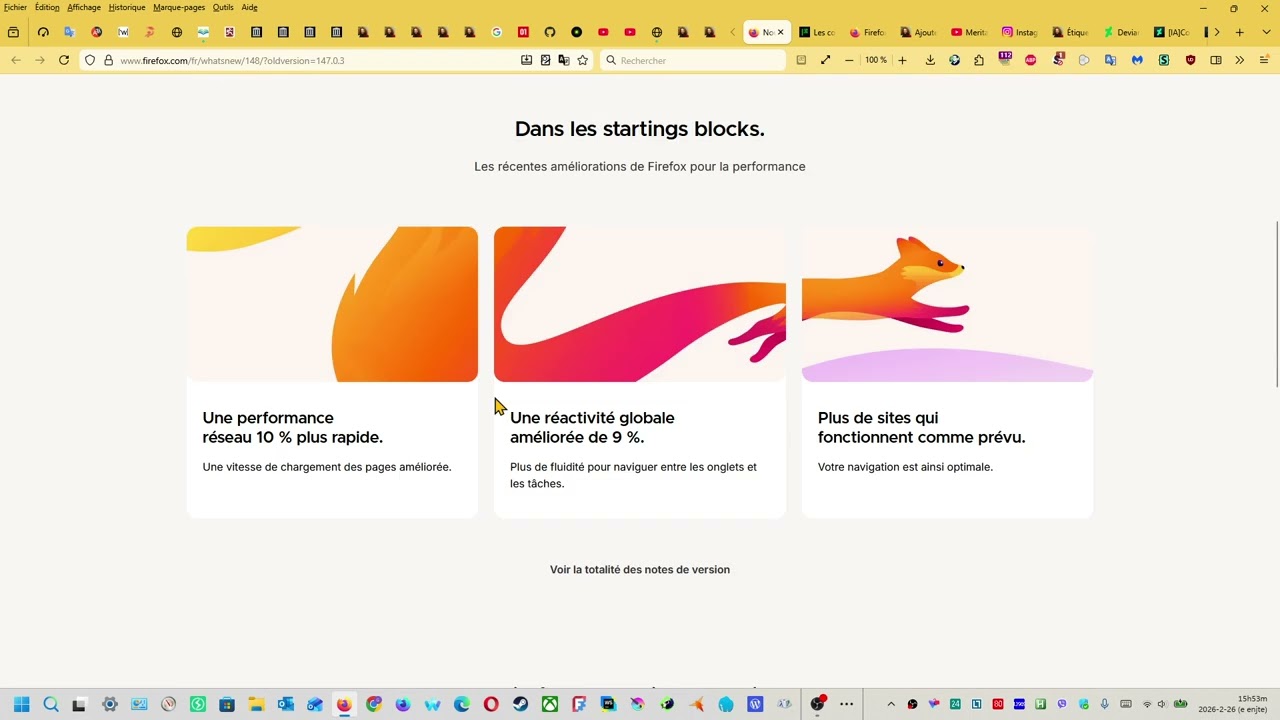
Task: Click the heading Plus de sites qui fonctionnent comme prévu.
Action: pyautogui.click(x=921, y=427)
